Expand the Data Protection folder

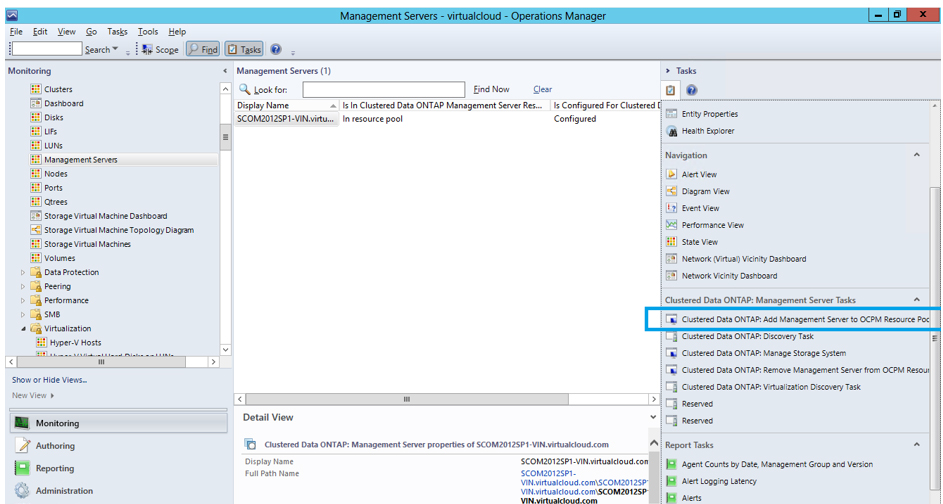tap(24, 272)
